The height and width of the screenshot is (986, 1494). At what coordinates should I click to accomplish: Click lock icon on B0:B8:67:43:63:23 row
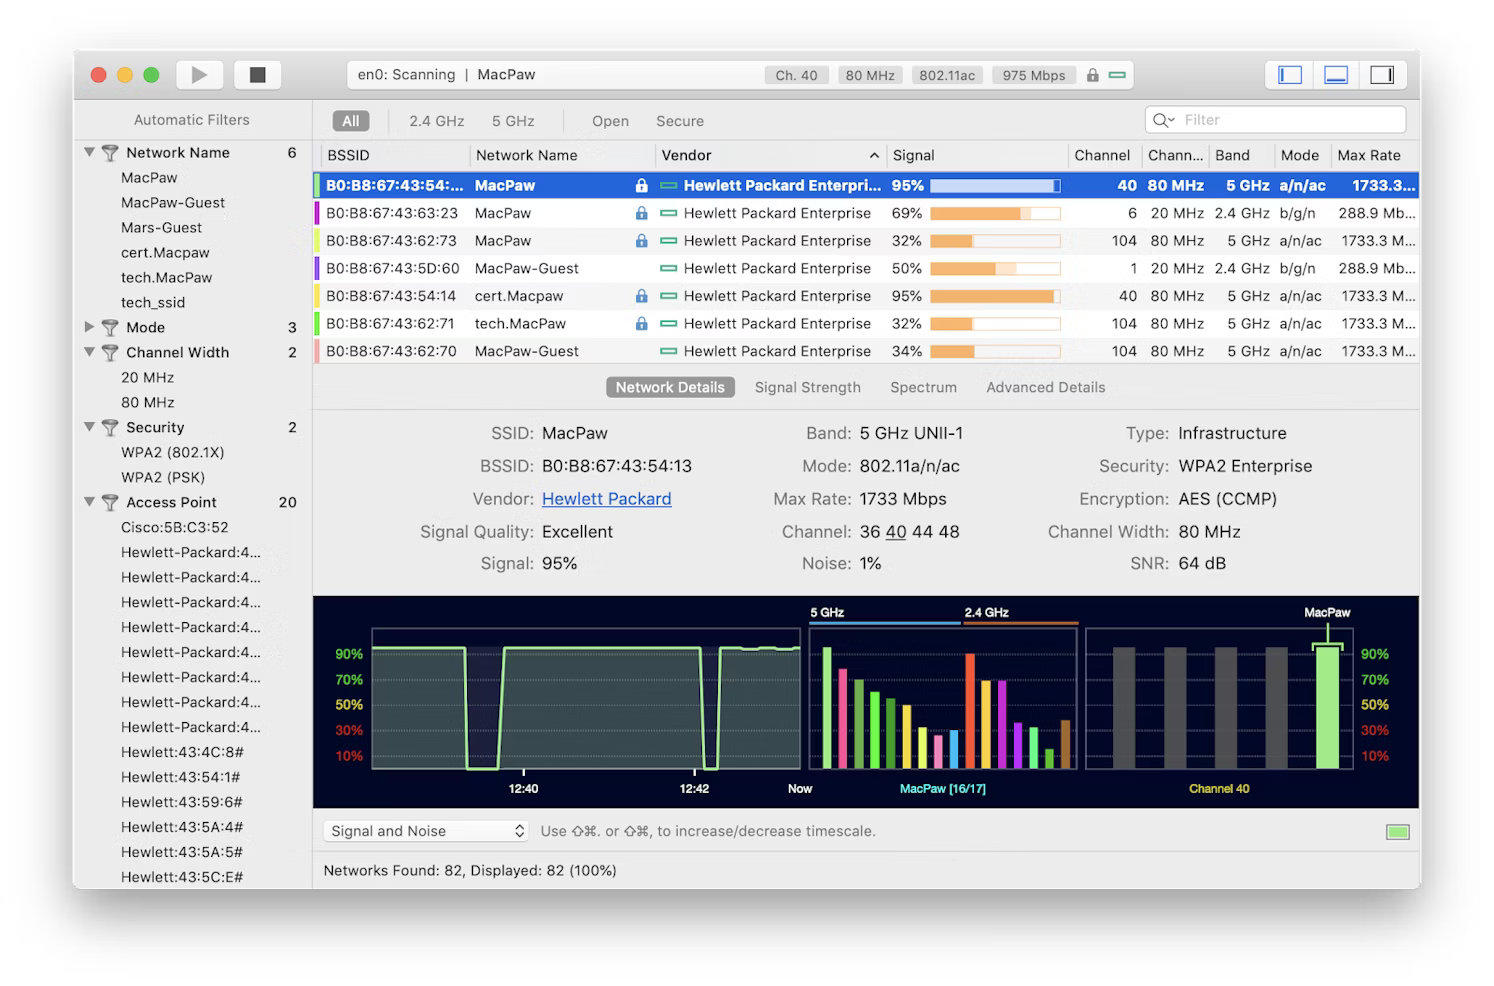[642, 213]
